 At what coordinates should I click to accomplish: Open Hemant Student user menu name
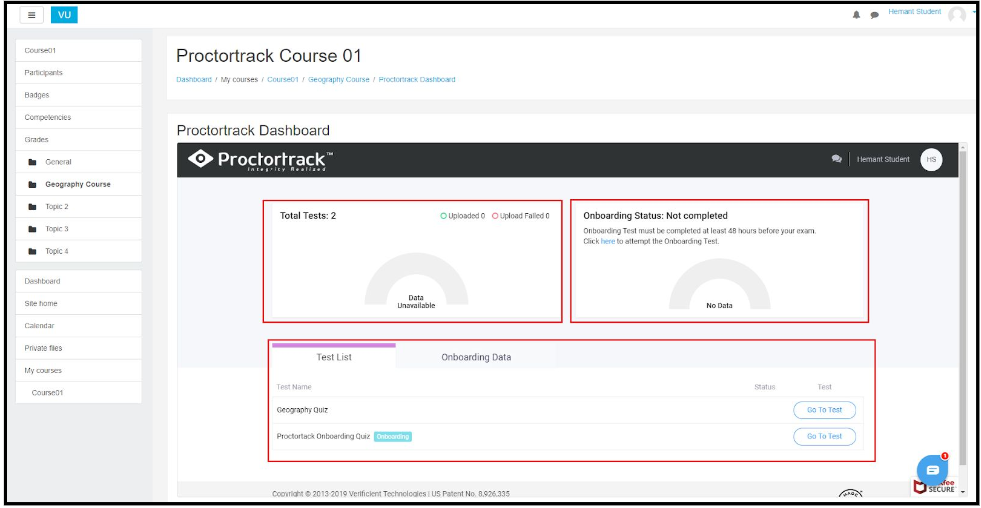(x=915, y=12)
